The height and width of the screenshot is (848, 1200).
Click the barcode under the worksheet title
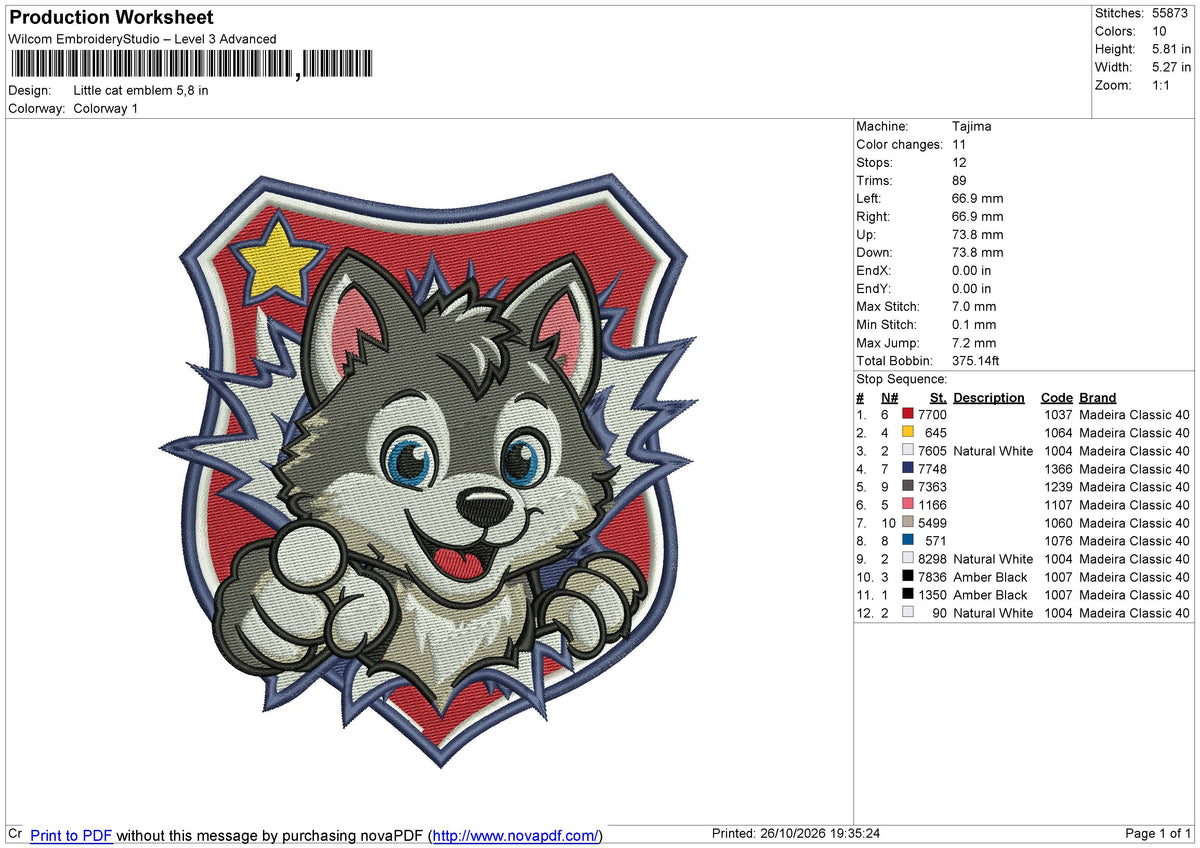(x=191, y=64)
